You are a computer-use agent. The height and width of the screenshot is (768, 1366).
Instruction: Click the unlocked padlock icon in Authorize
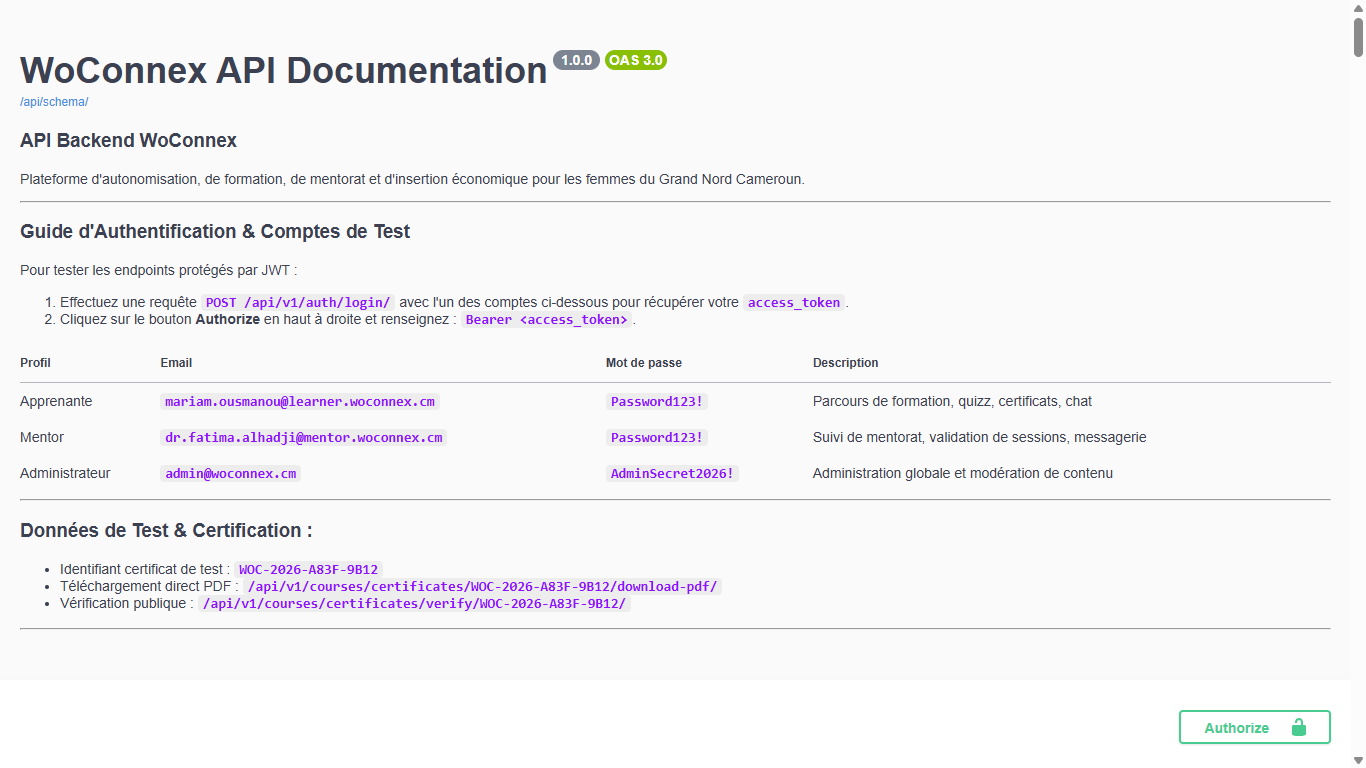click(x=1299, y=727)
